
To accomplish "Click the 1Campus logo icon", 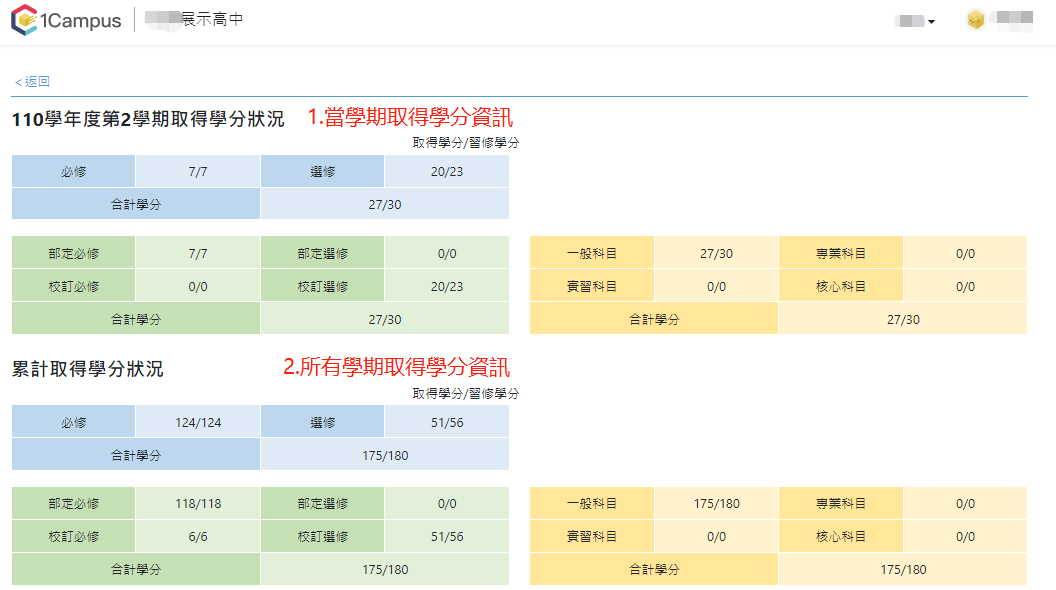I will click(24, 20).
